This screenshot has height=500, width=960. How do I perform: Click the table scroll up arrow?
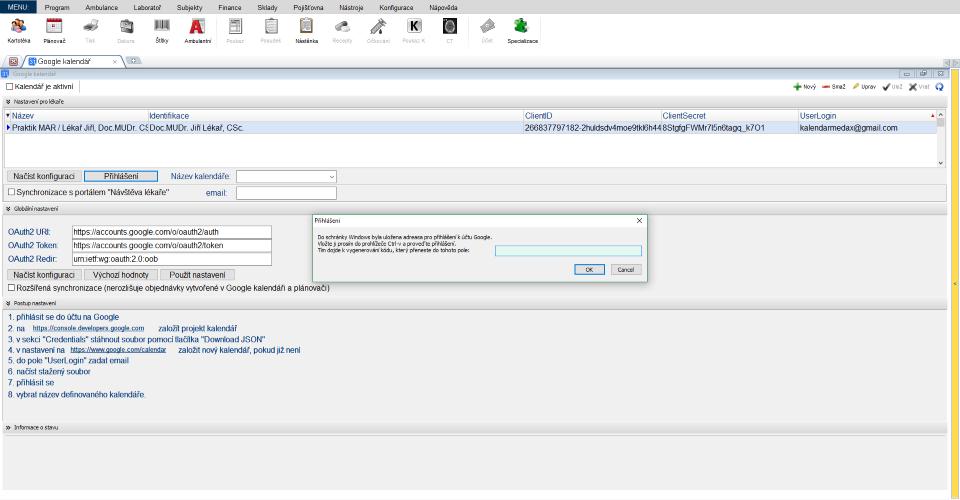click(x=940, y=115)
